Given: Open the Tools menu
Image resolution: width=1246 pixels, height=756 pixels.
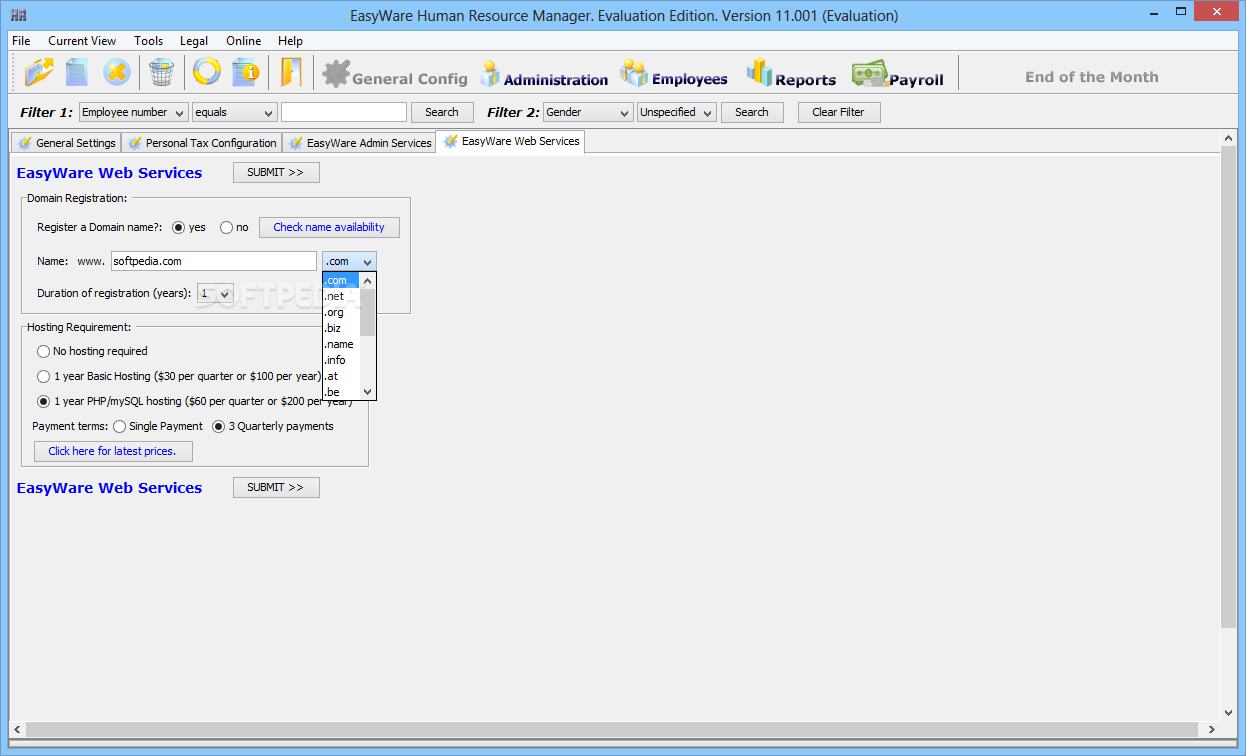Looking at the screenshot, I should click(x=148, y=41).
